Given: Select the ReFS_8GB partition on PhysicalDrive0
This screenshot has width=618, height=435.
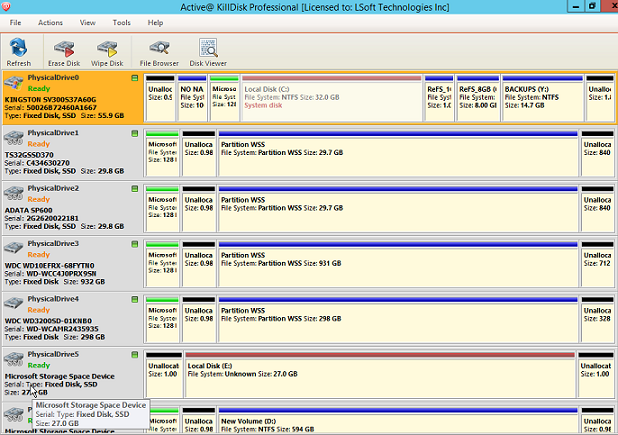Looking at the screenshot, I should coord(478,98).
